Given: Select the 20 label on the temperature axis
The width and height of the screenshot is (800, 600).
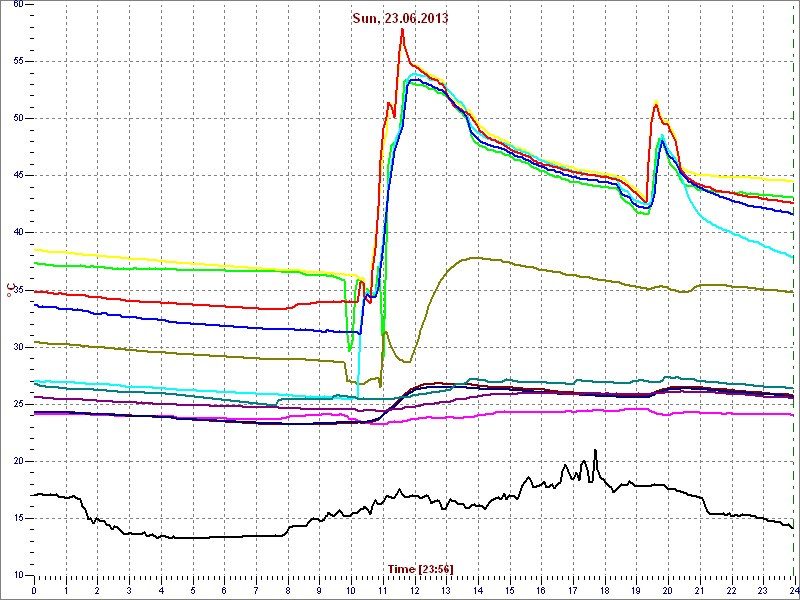Looking at the screenshot, I should 18,461.
